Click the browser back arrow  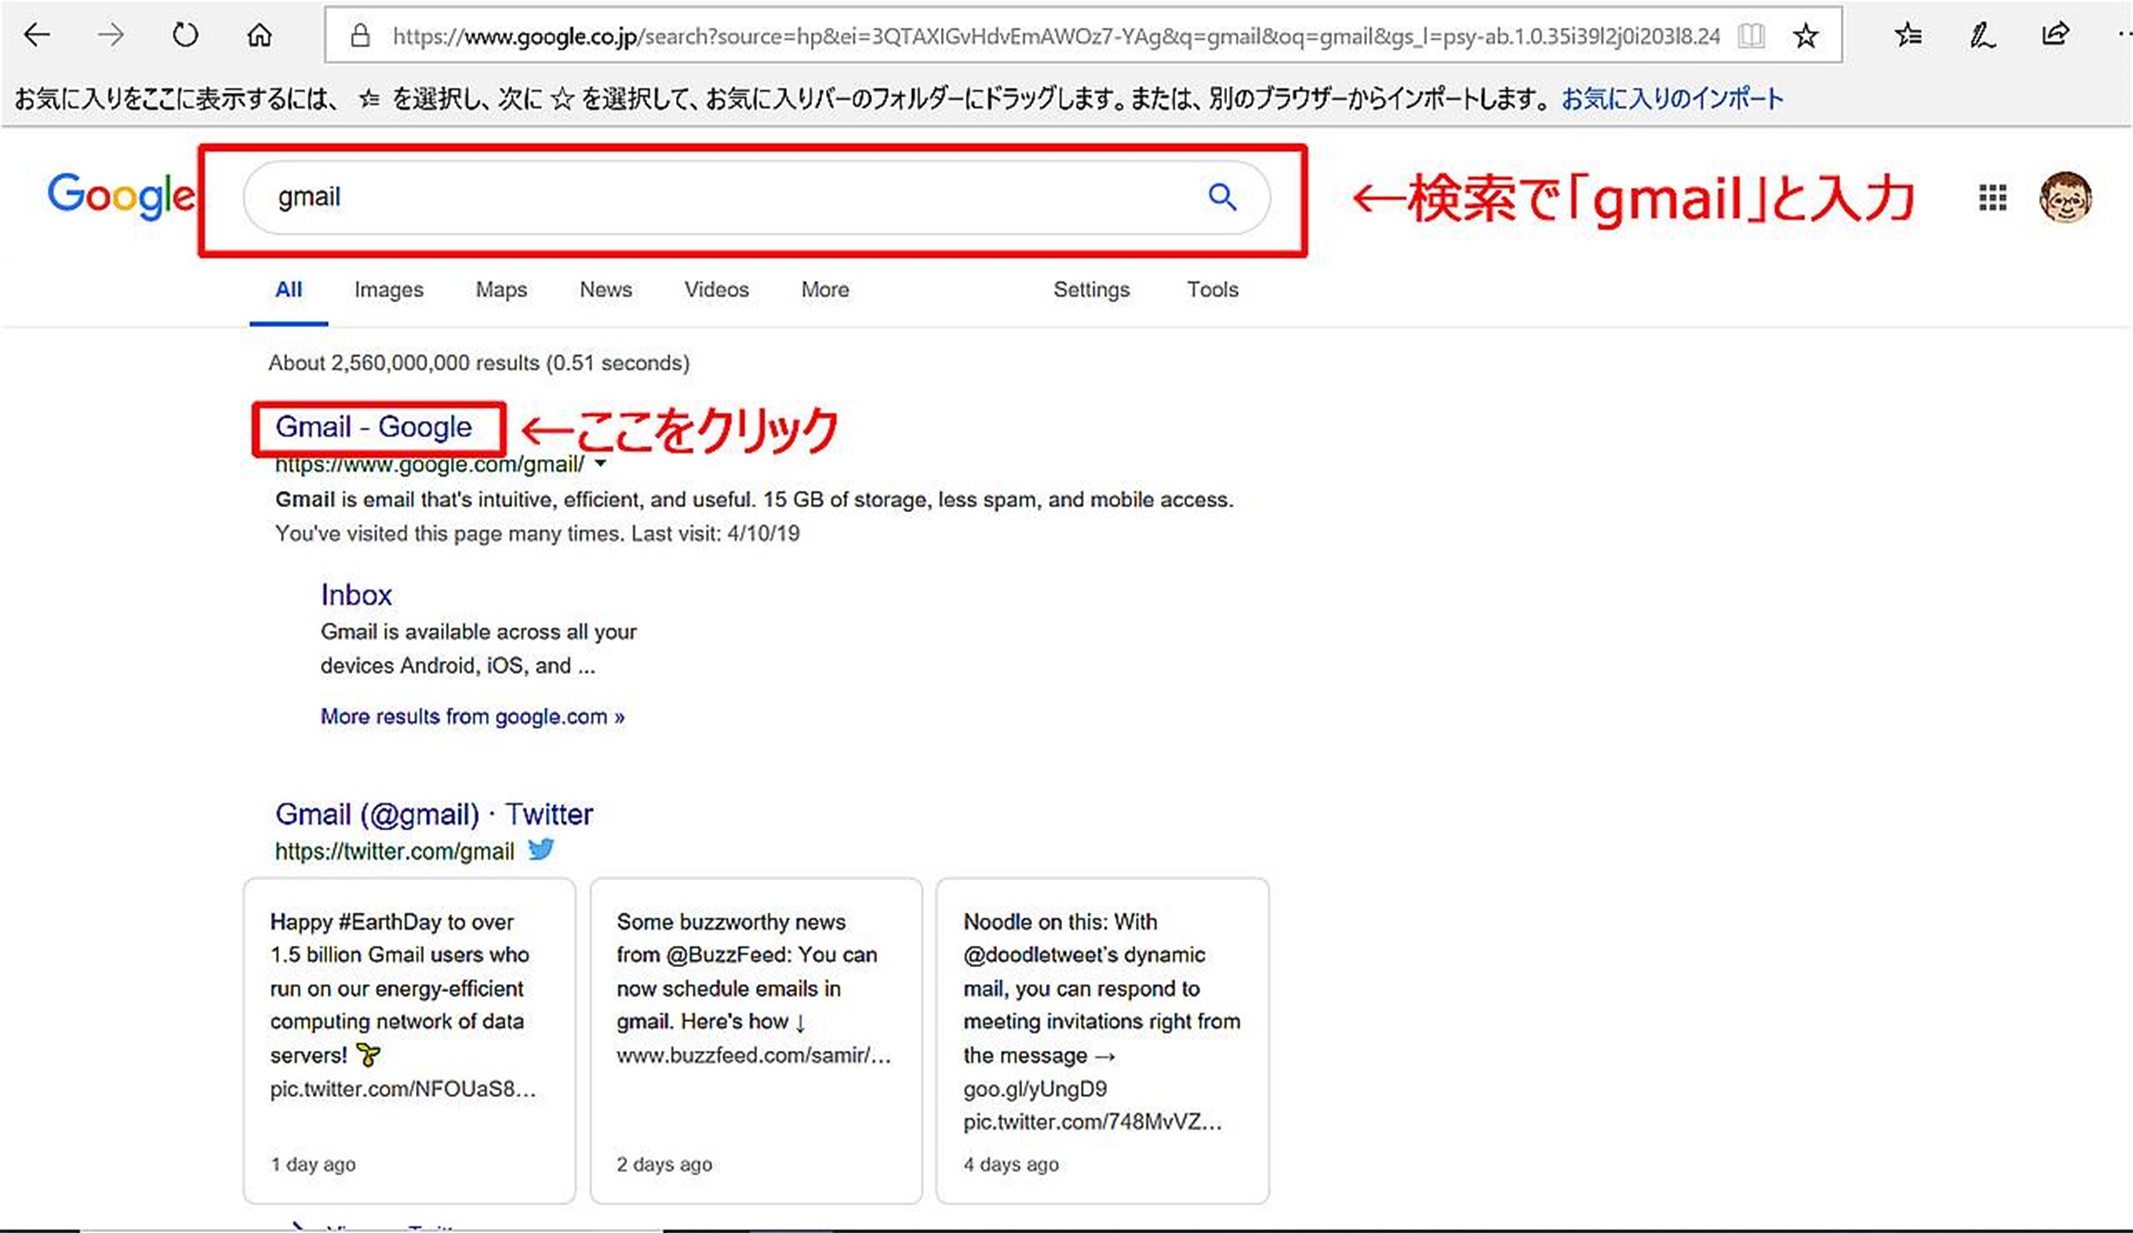coord(37,36)
